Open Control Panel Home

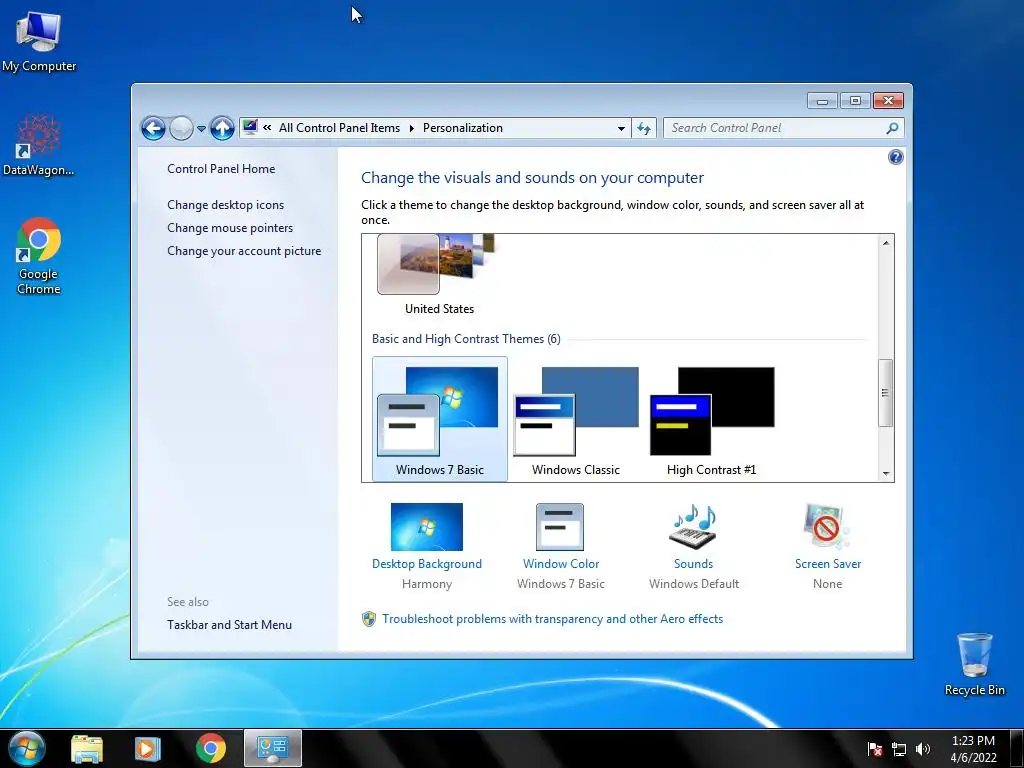(221, 168)
